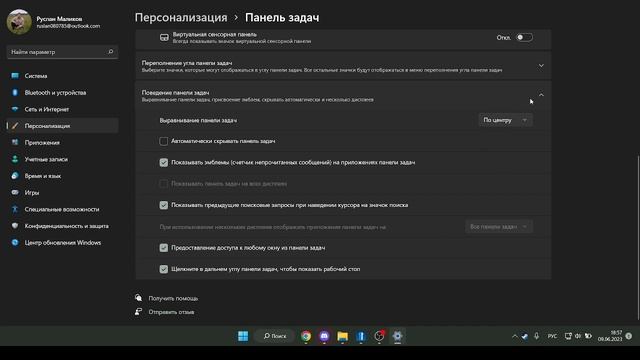
Task: Click the Получить помощь link
Action: click(x=173, y=298)
